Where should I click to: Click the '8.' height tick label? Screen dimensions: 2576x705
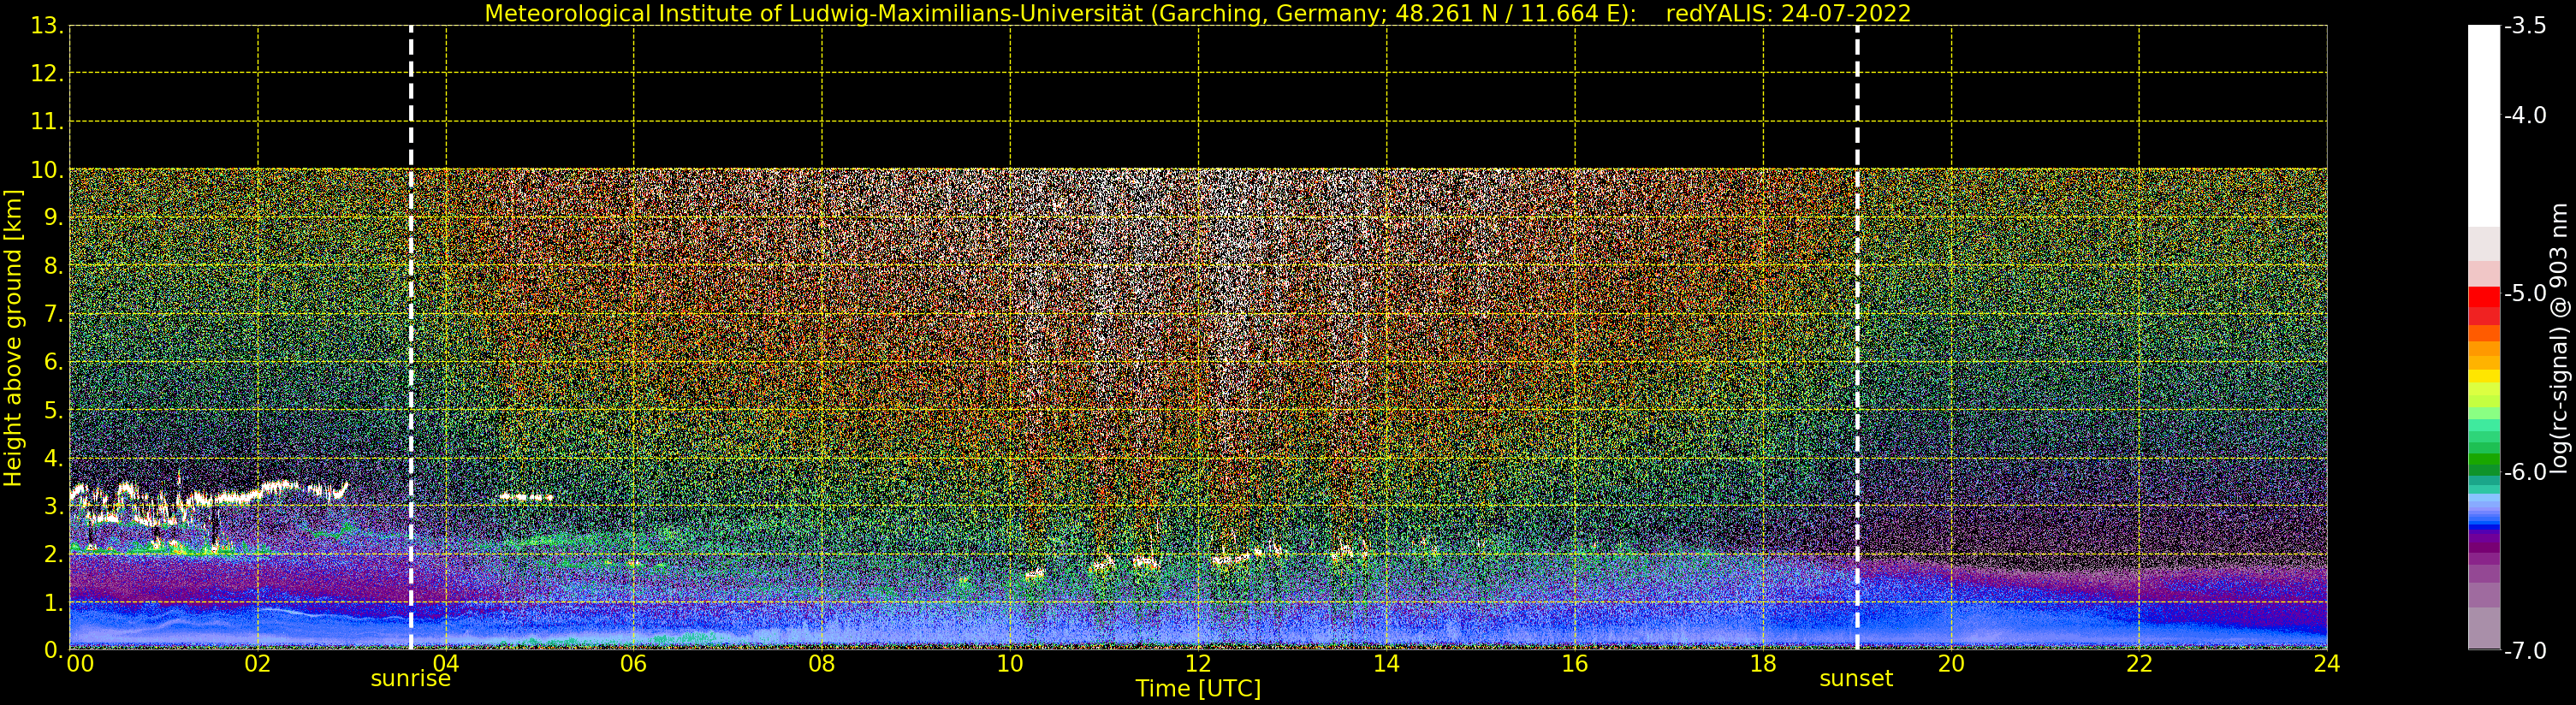tap(53, 266)
